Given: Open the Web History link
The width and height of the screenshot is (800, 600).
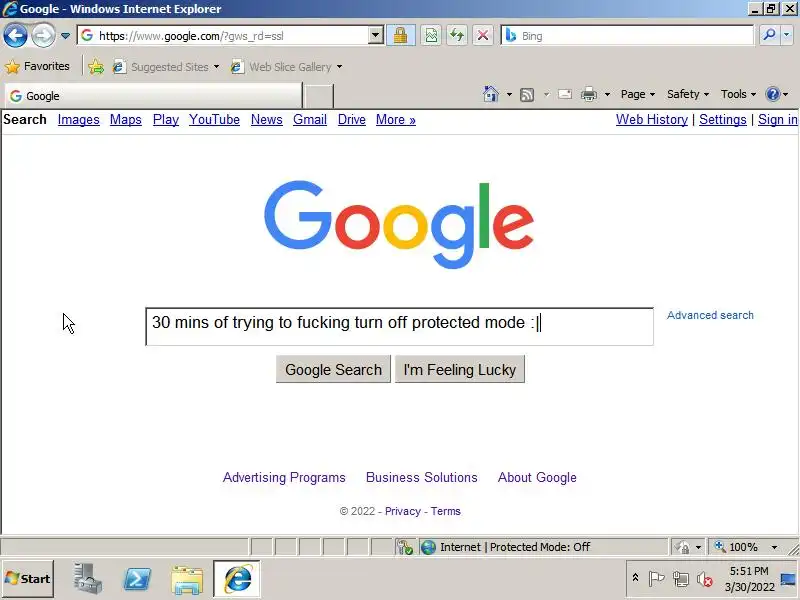Looking at the screenshot, I should click(652, 119).
